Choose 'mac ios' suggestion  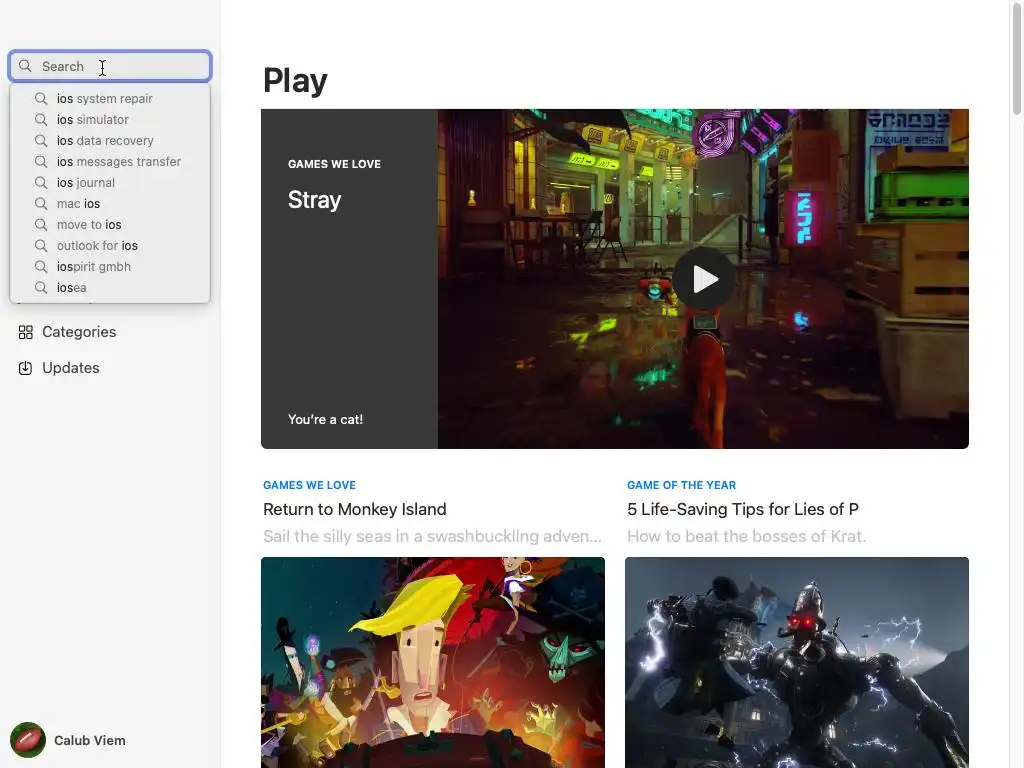[x=110, y=204]
